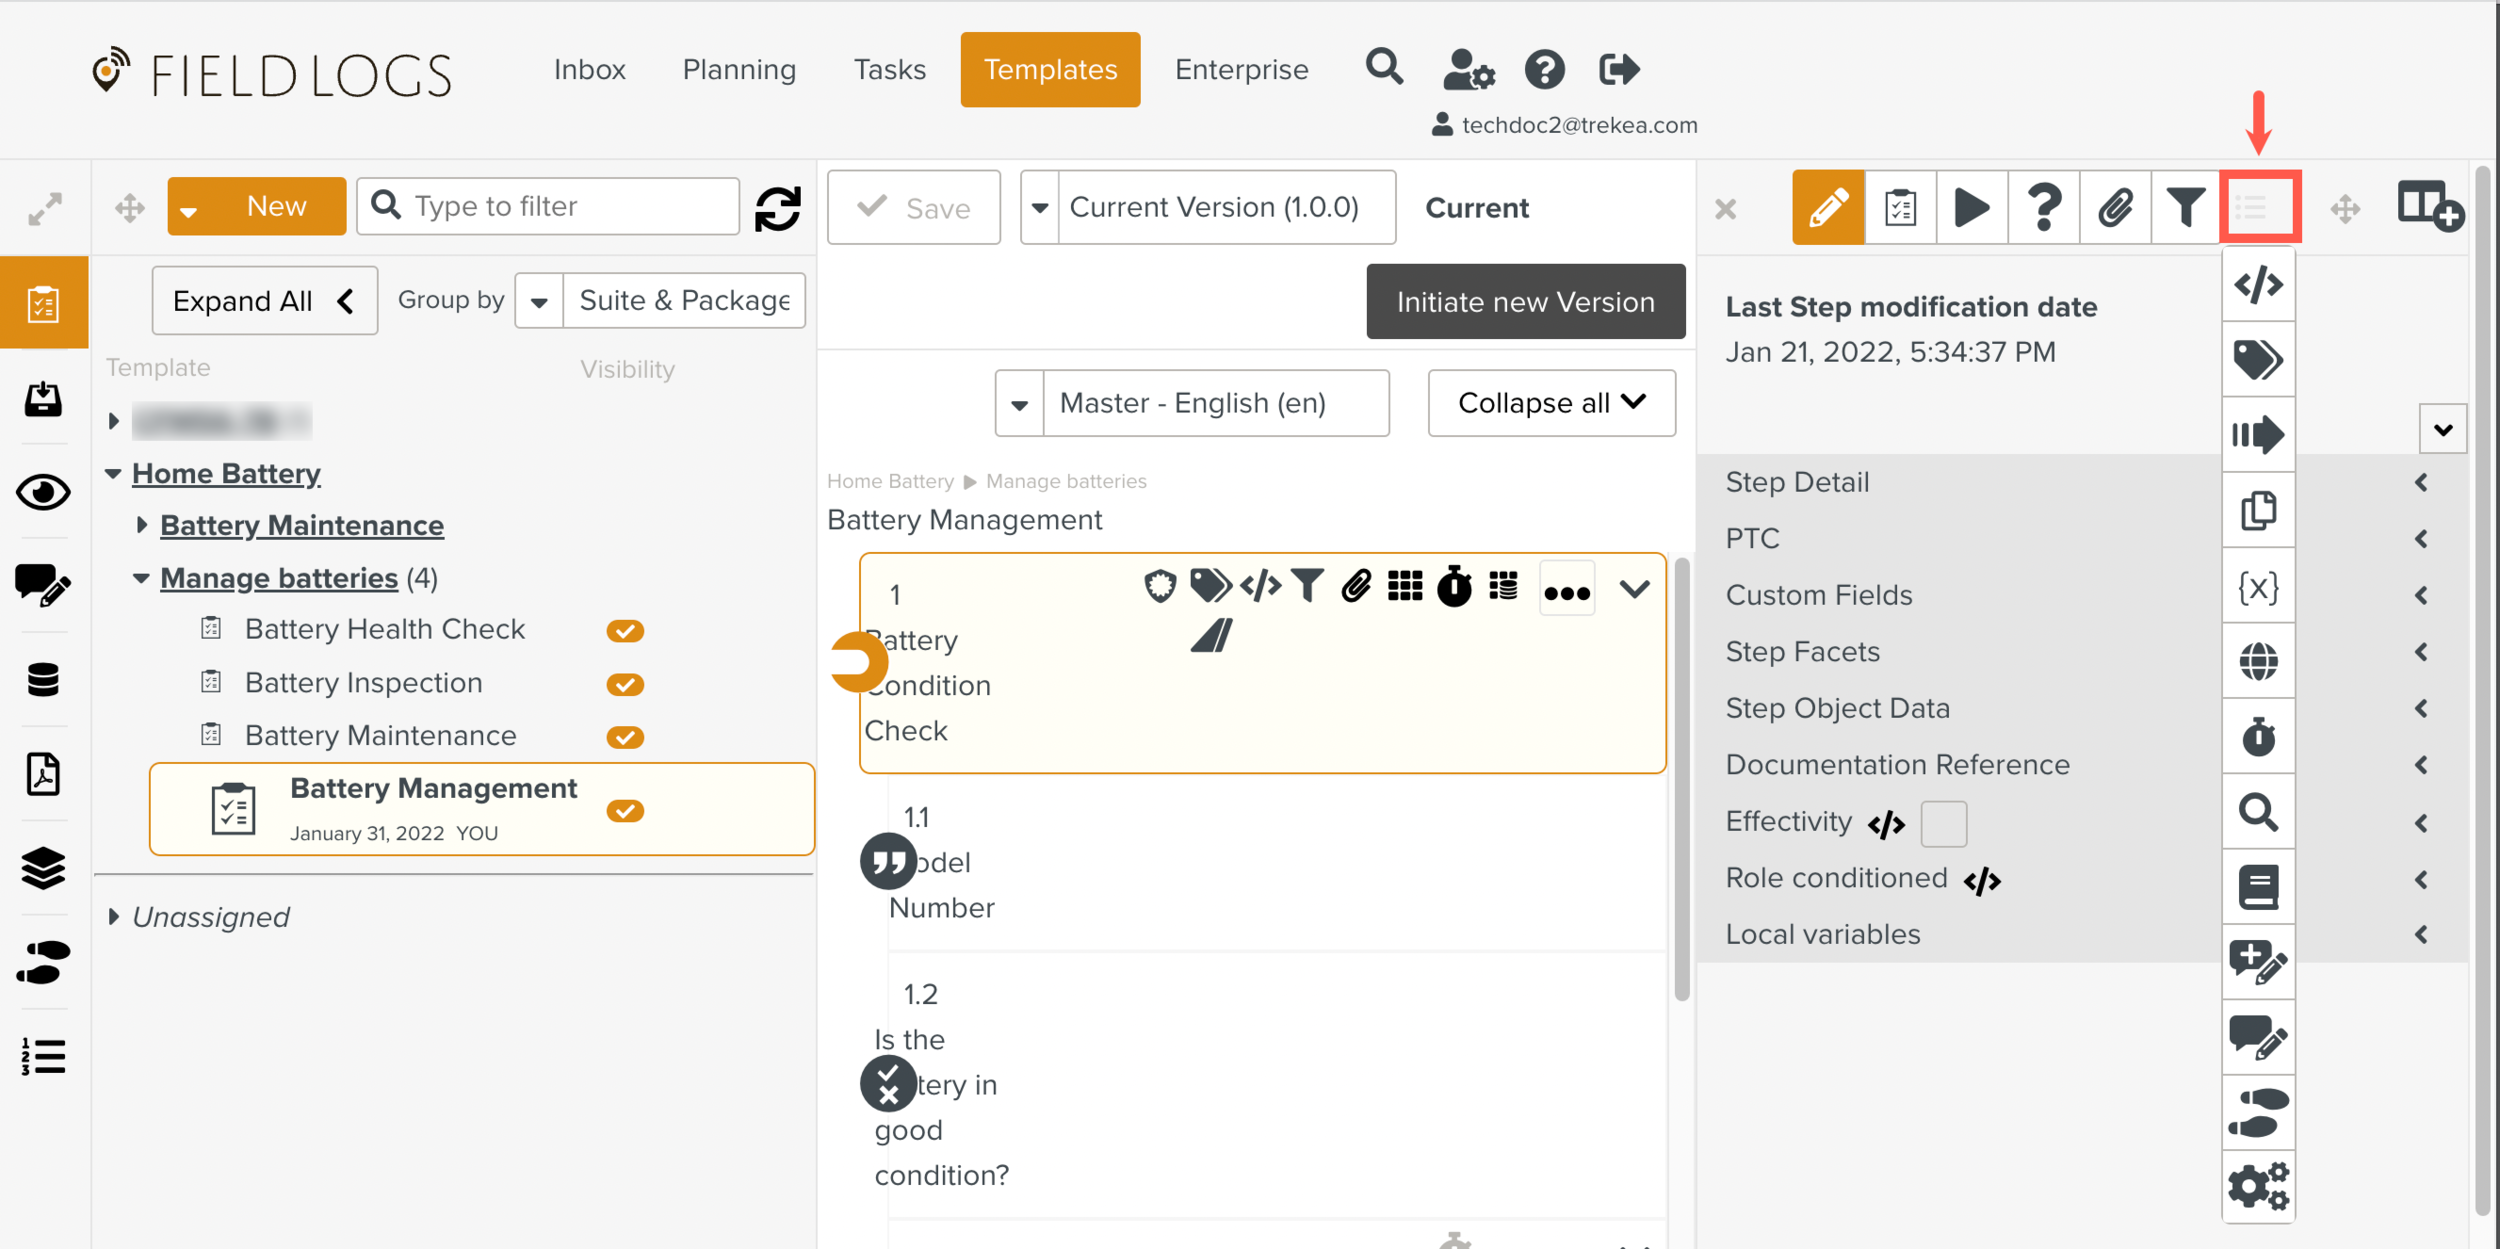The width and height of the screenshot is (2500, 1249).
Task: Go to the Enterprise tab
Action: 1241,69
